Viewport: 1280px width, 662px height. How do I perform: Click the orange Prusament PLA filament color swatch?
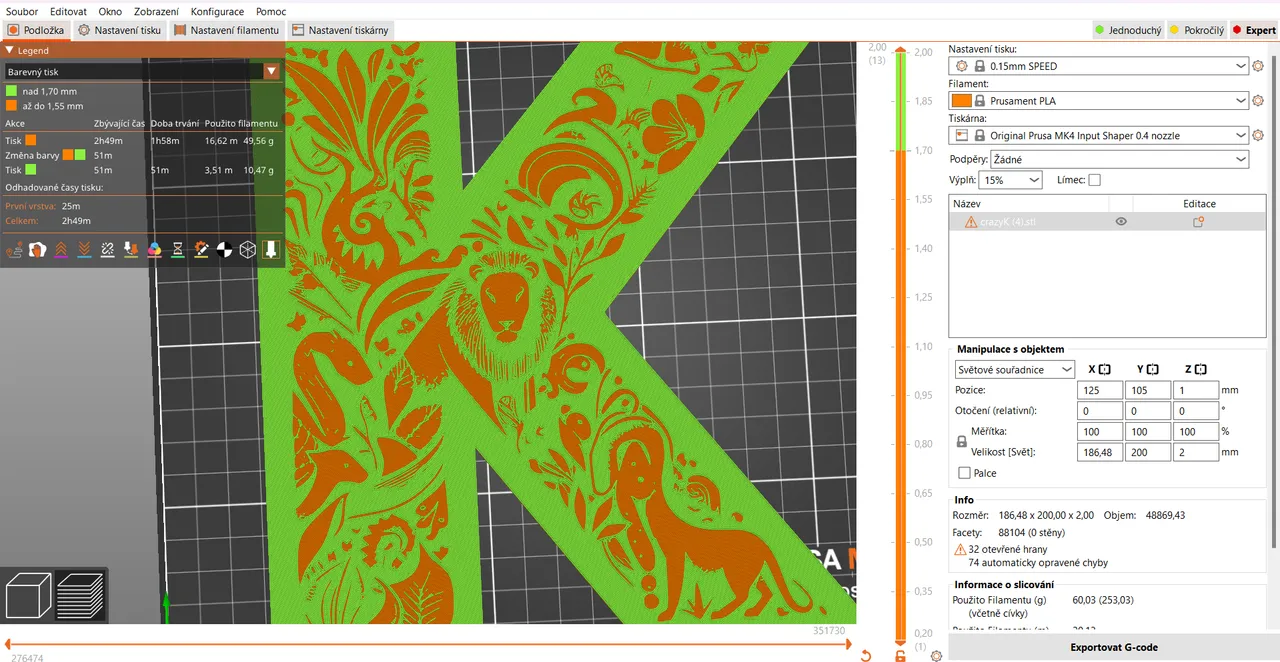(x=961, y=101)
